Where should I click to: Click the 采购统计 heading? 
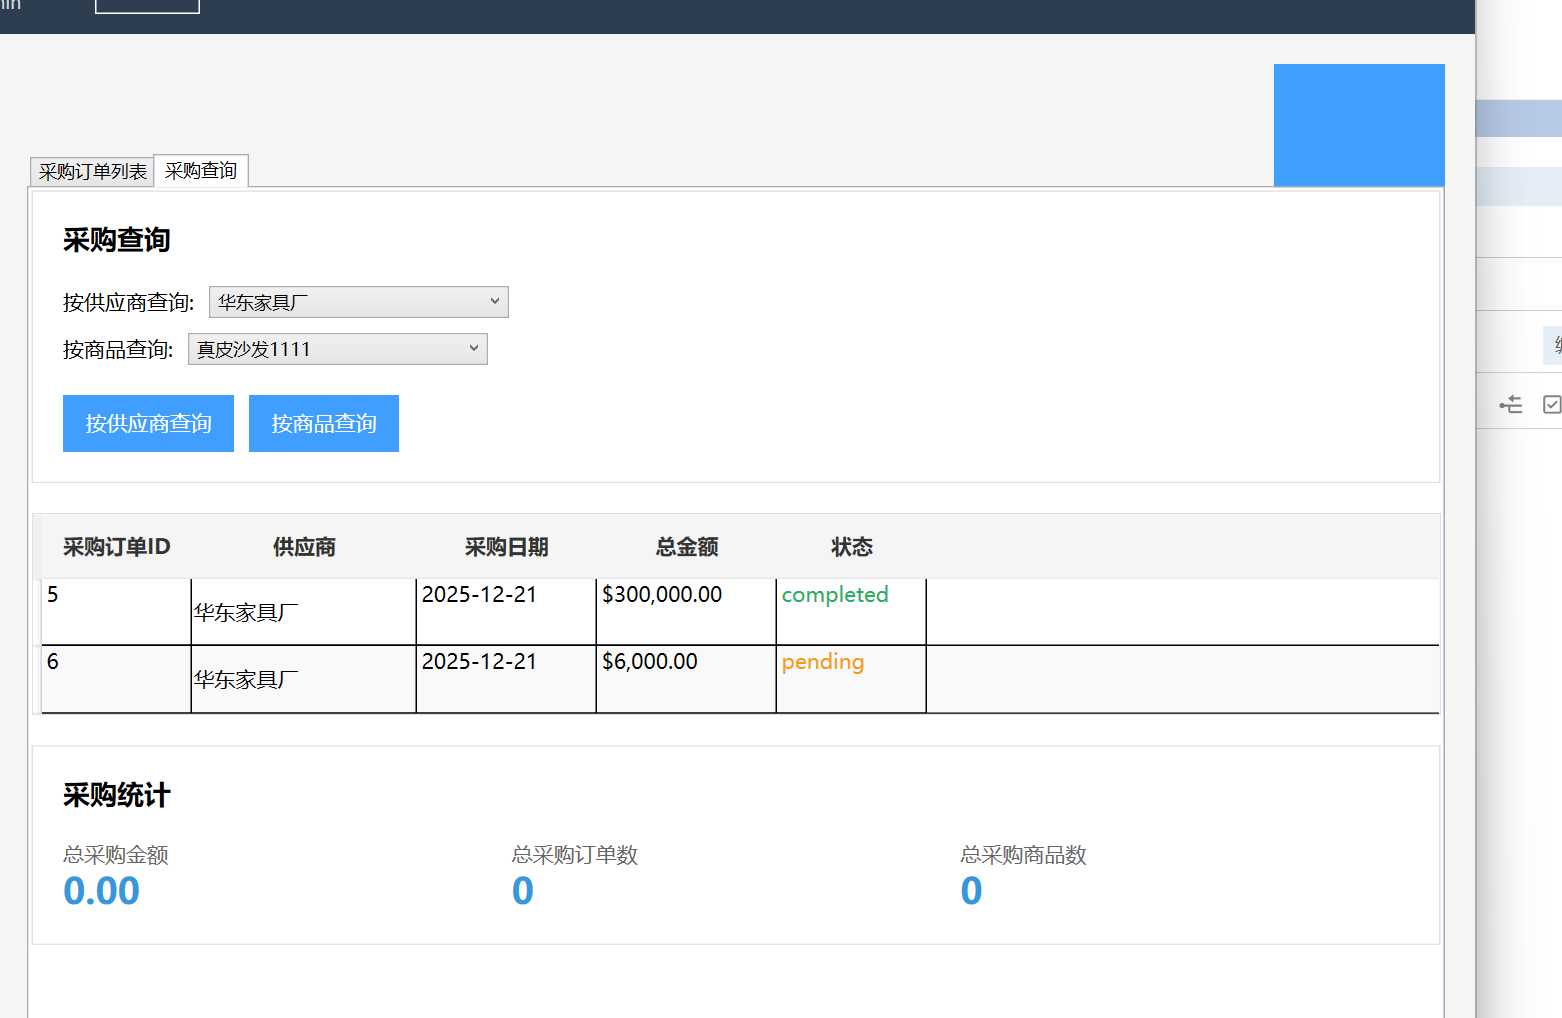[116, 795]
